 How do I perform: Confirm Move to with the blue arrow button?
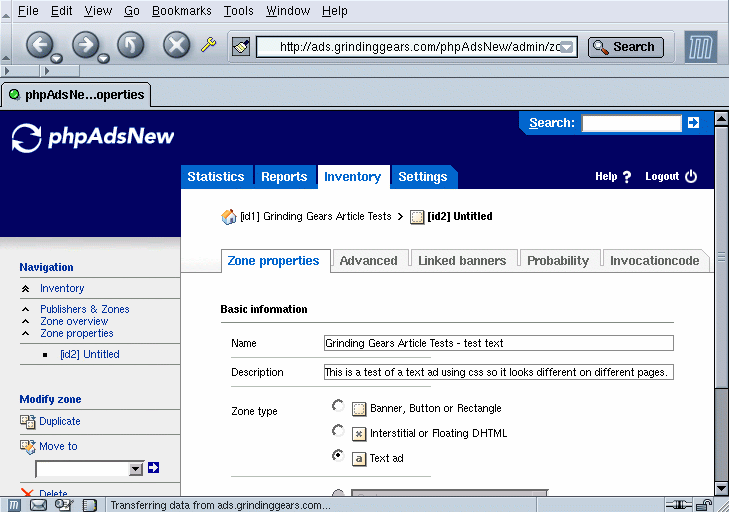tap(153, 467)
